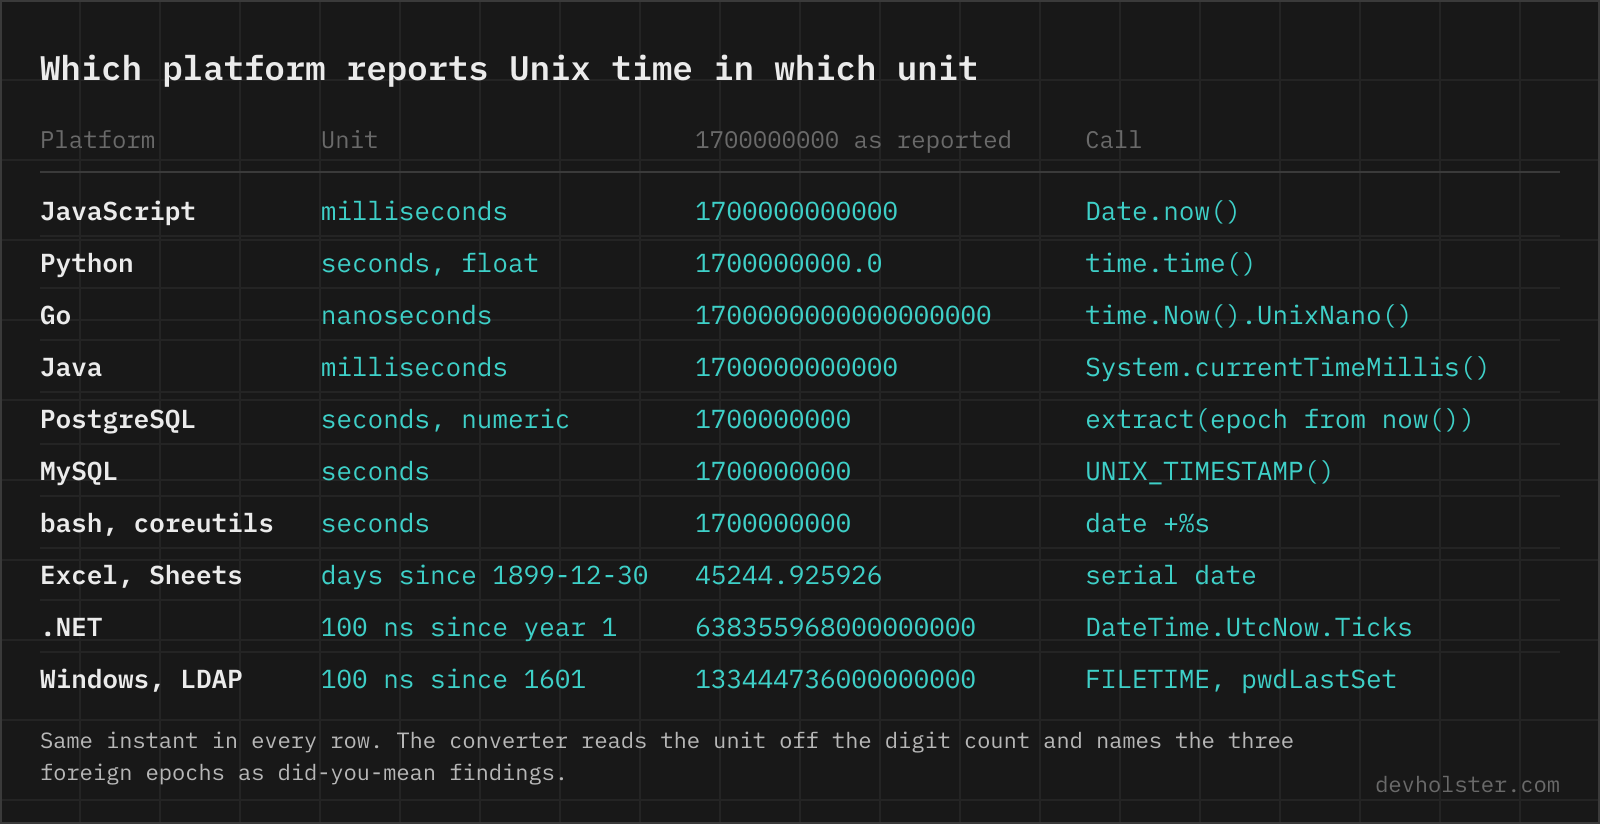Click the 'seconds, numeric' unit

pos(445,420)
